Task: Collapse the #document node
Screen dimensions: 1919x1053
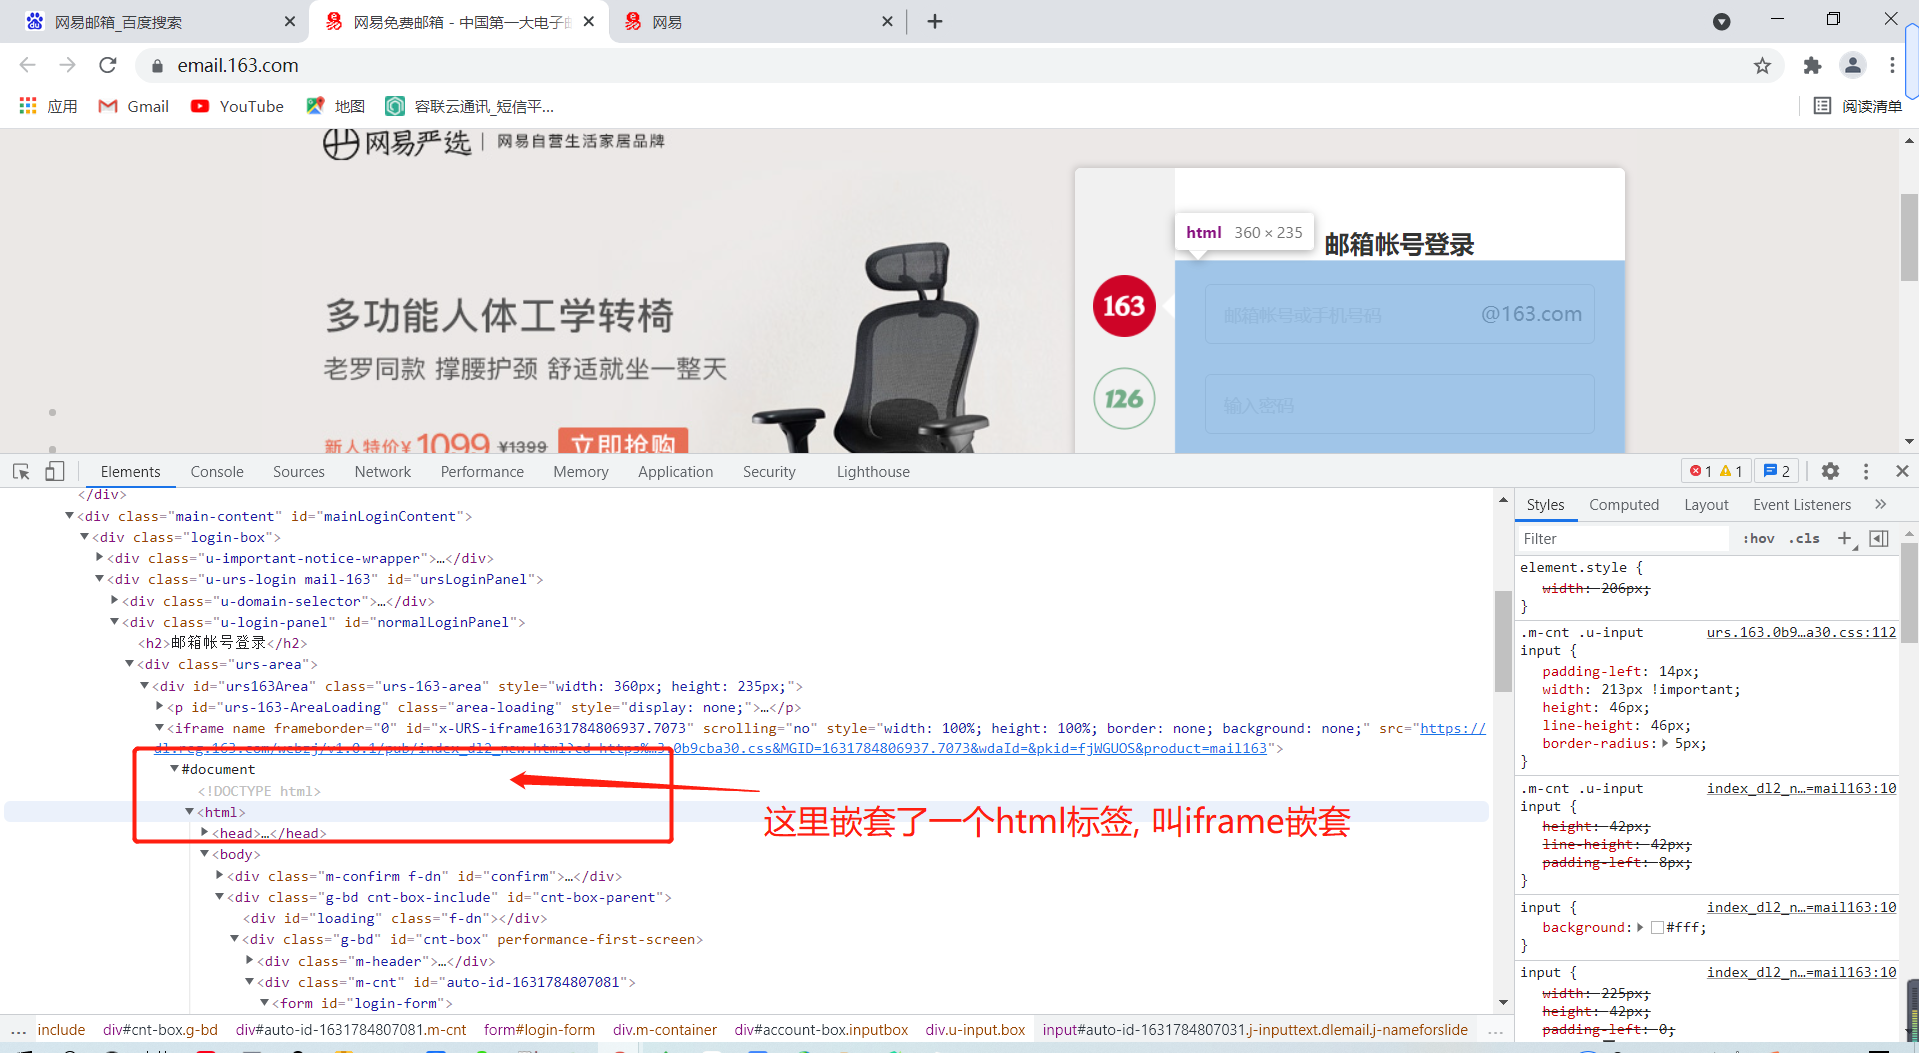Action: click(174, 768)
